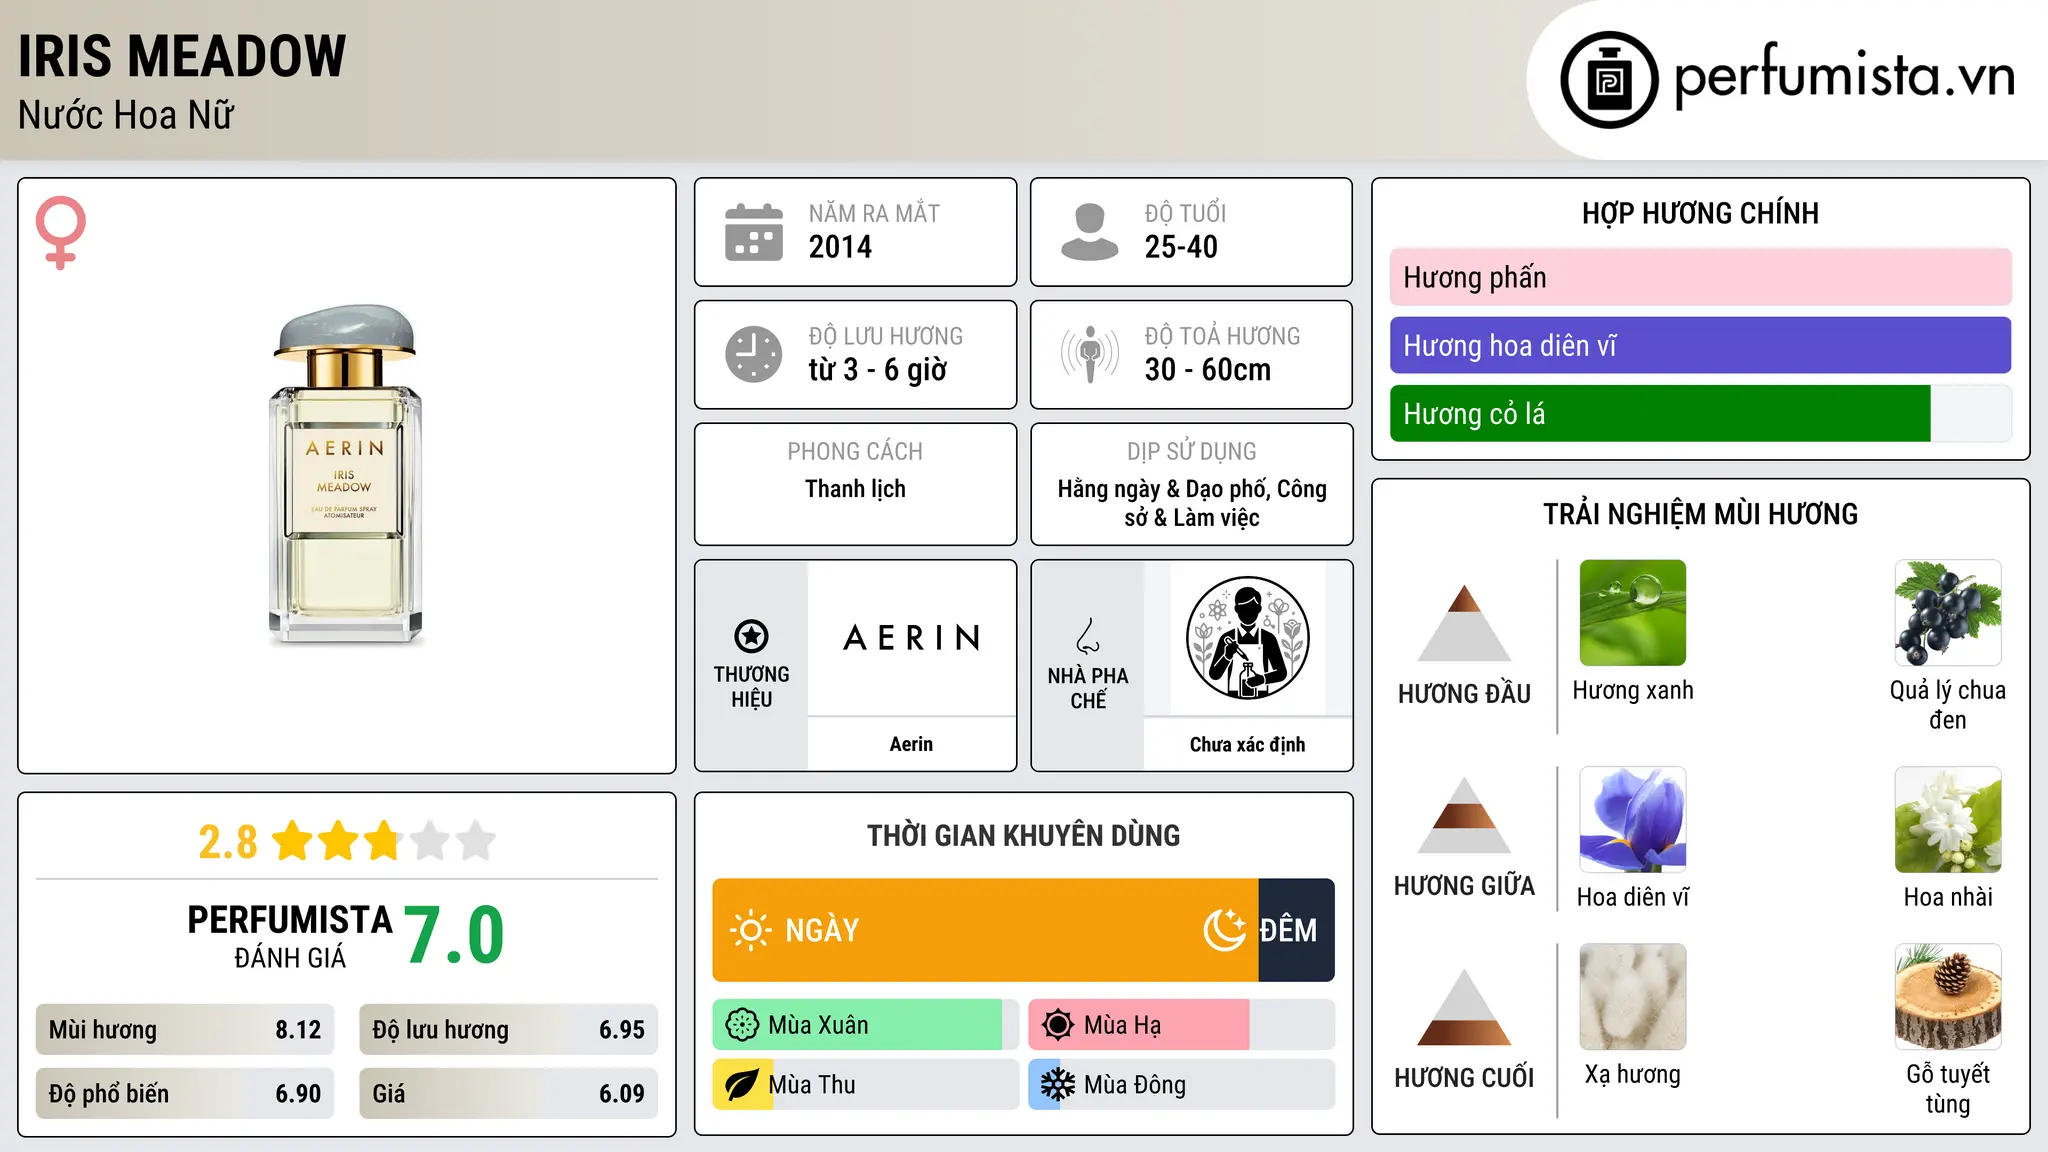Click the Quả lý chua đen blackcurrant image
2048x1152 pixels.
1948,613
